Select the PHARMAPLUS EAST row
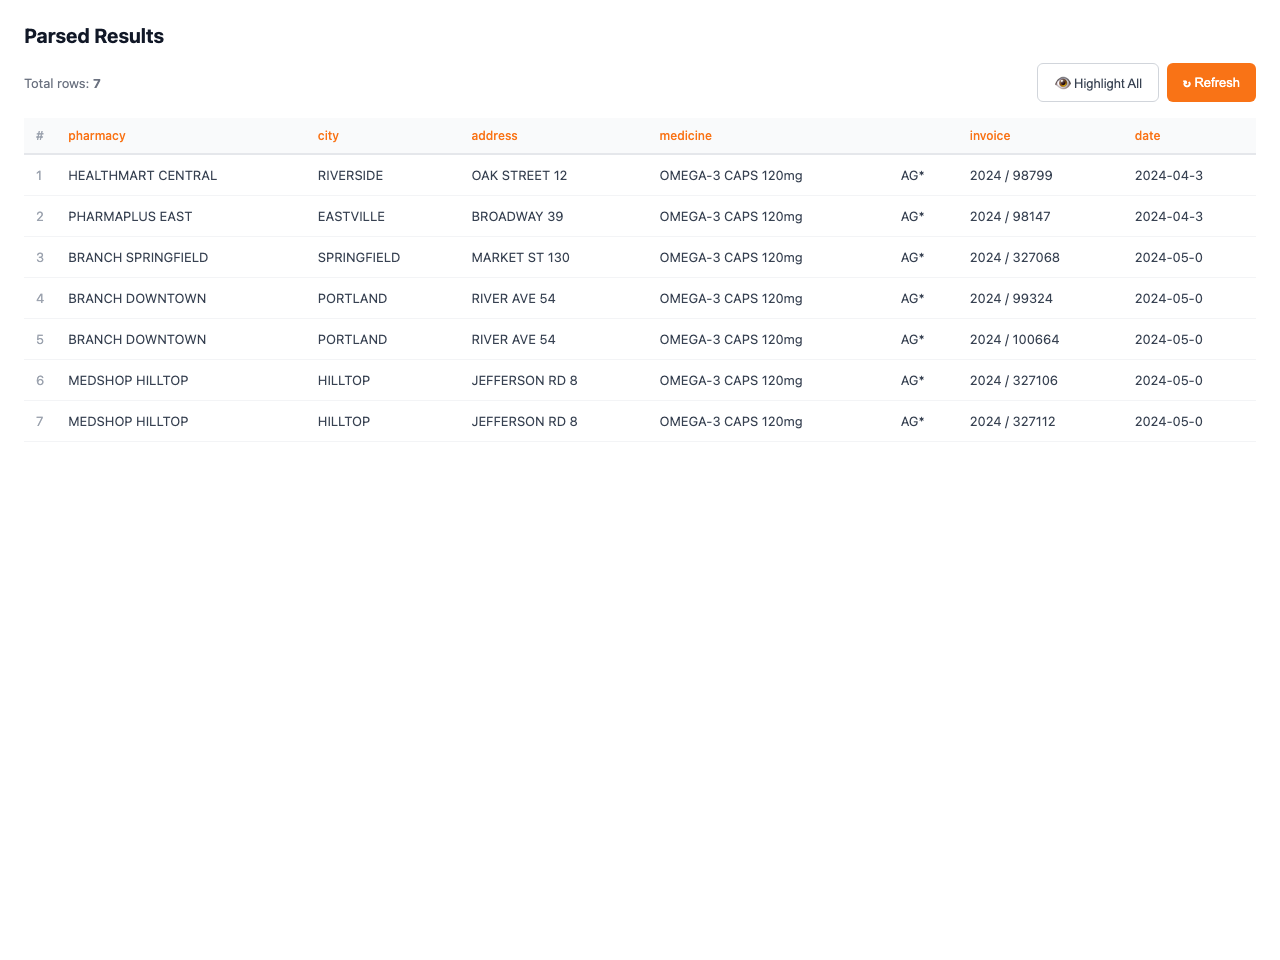Viewport: 1280px width, 960px height. [x=130, y=216]
